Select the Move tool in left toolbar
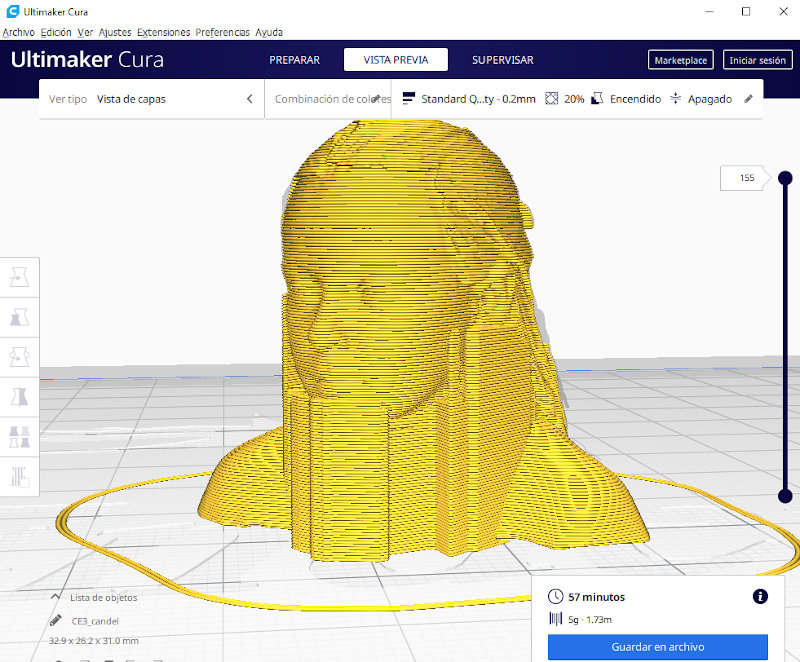This screenshot has height=662, width=800. point(19,277)
